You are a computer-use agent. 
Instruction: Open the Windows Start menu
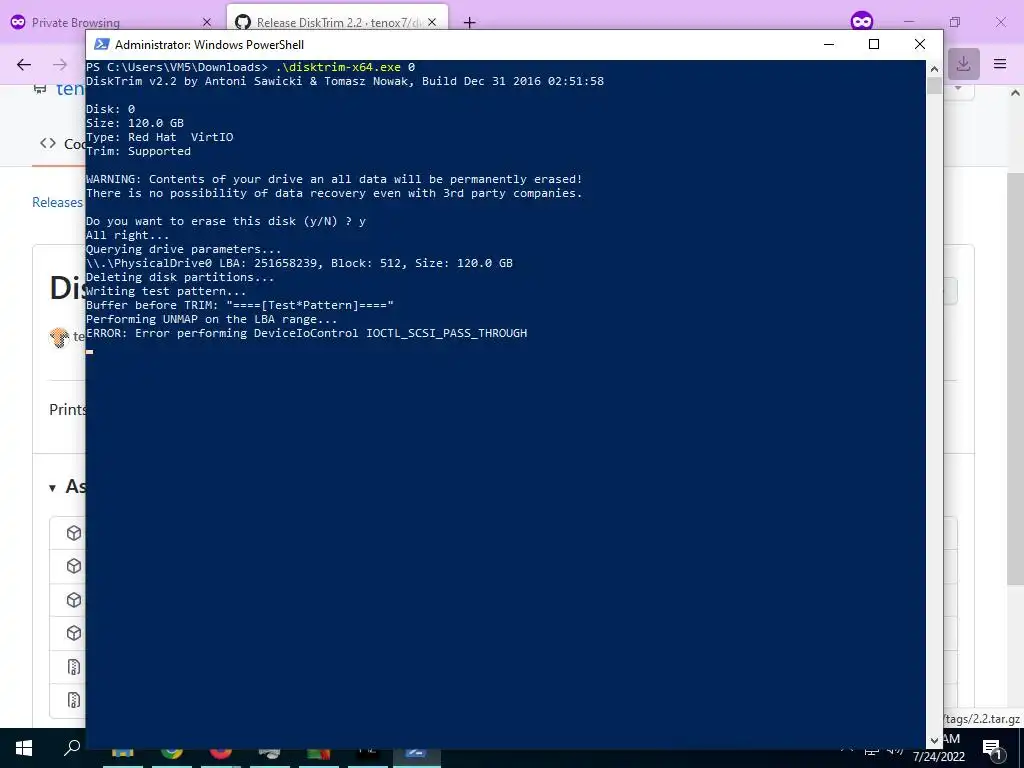tap(24, 748)
